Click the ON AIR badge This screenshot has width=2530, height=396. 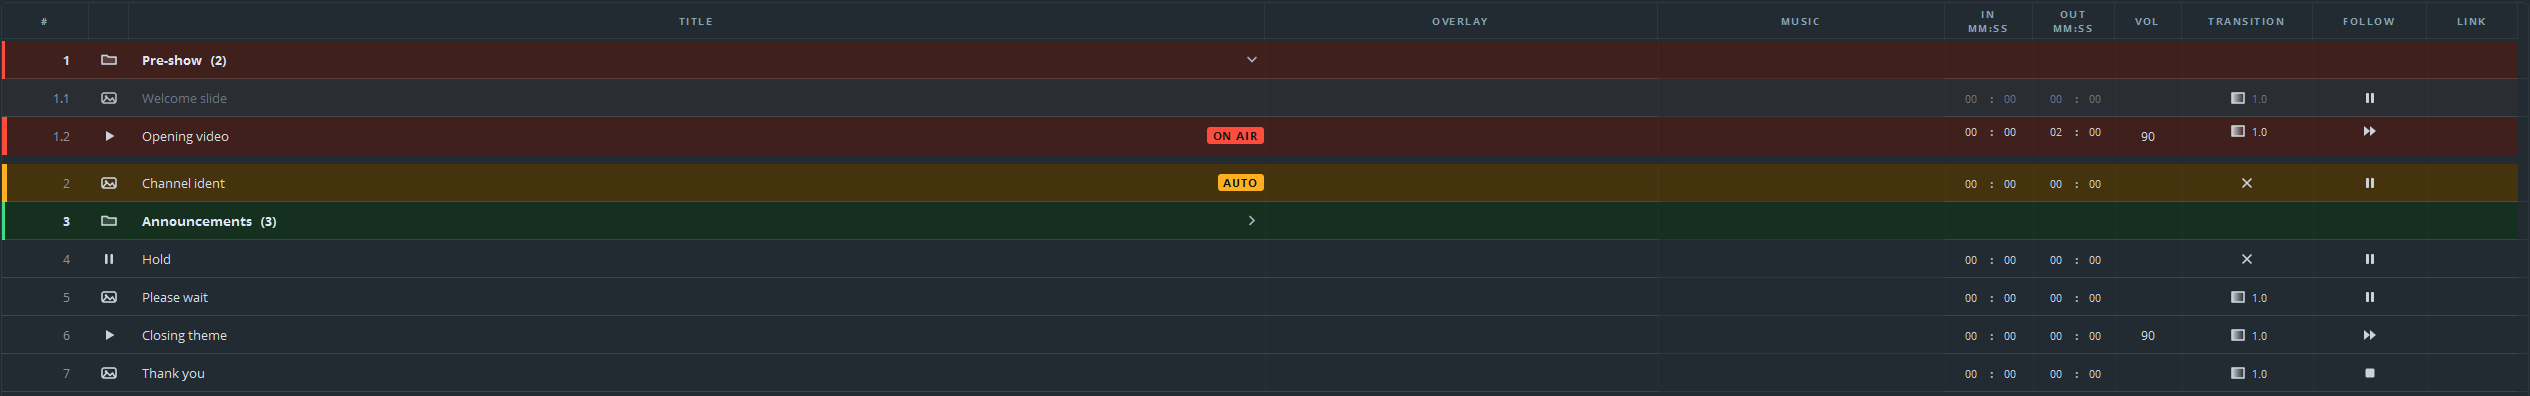(1235, 136)
